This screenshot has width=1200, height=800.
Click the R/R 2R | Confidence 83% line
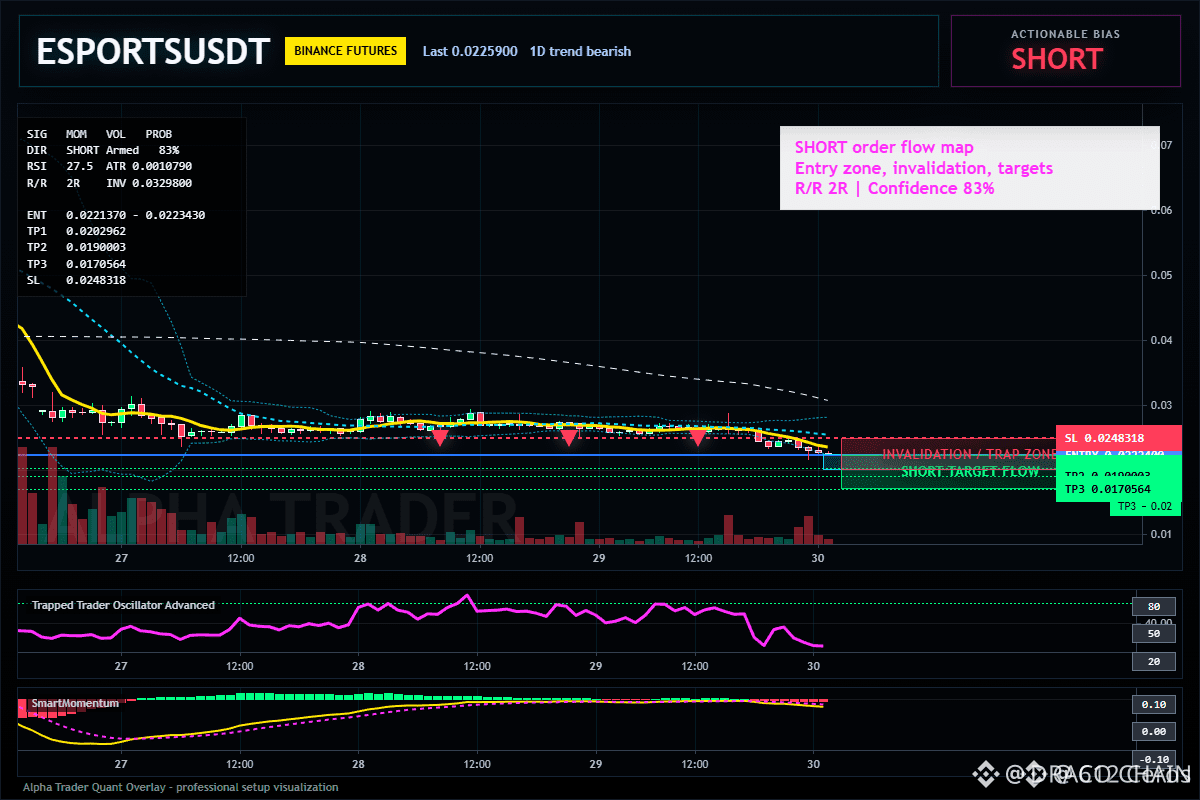point(895,188)
